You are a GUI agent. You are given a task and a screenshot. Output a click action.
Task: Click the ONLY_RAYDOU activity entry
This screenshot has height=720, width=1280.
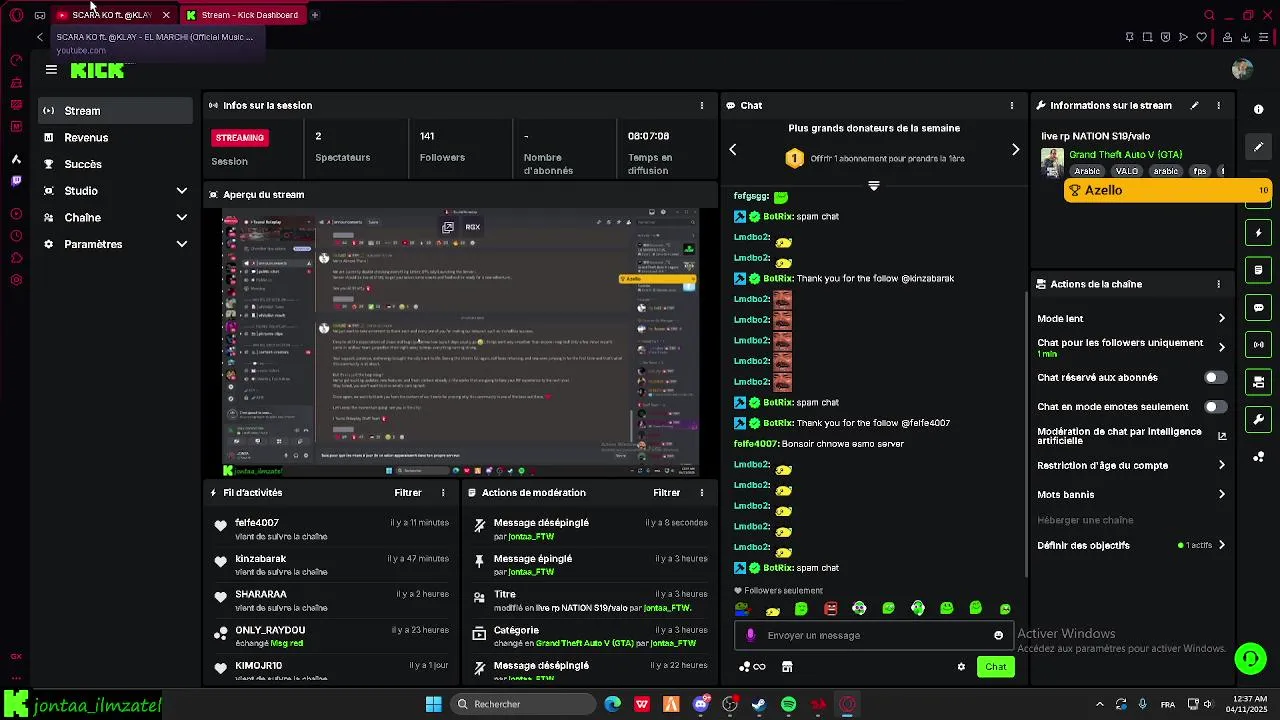tap(333, 637)
